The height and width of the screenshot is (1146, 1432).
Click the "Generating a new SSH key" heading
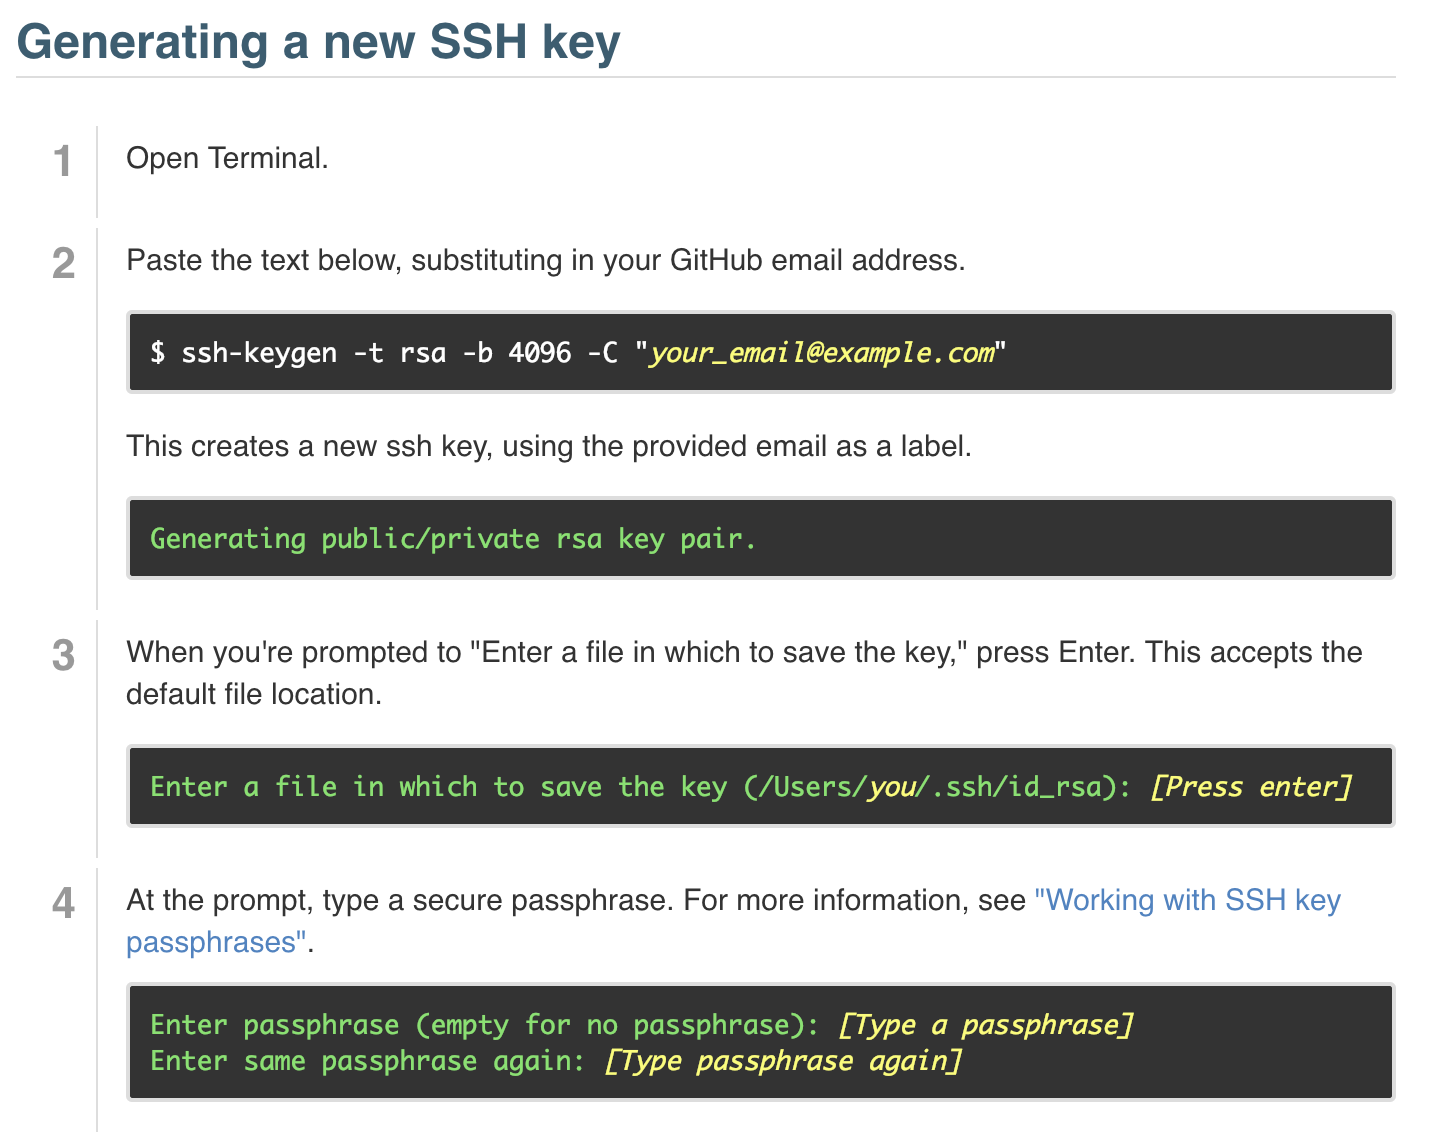click(318, 42)
